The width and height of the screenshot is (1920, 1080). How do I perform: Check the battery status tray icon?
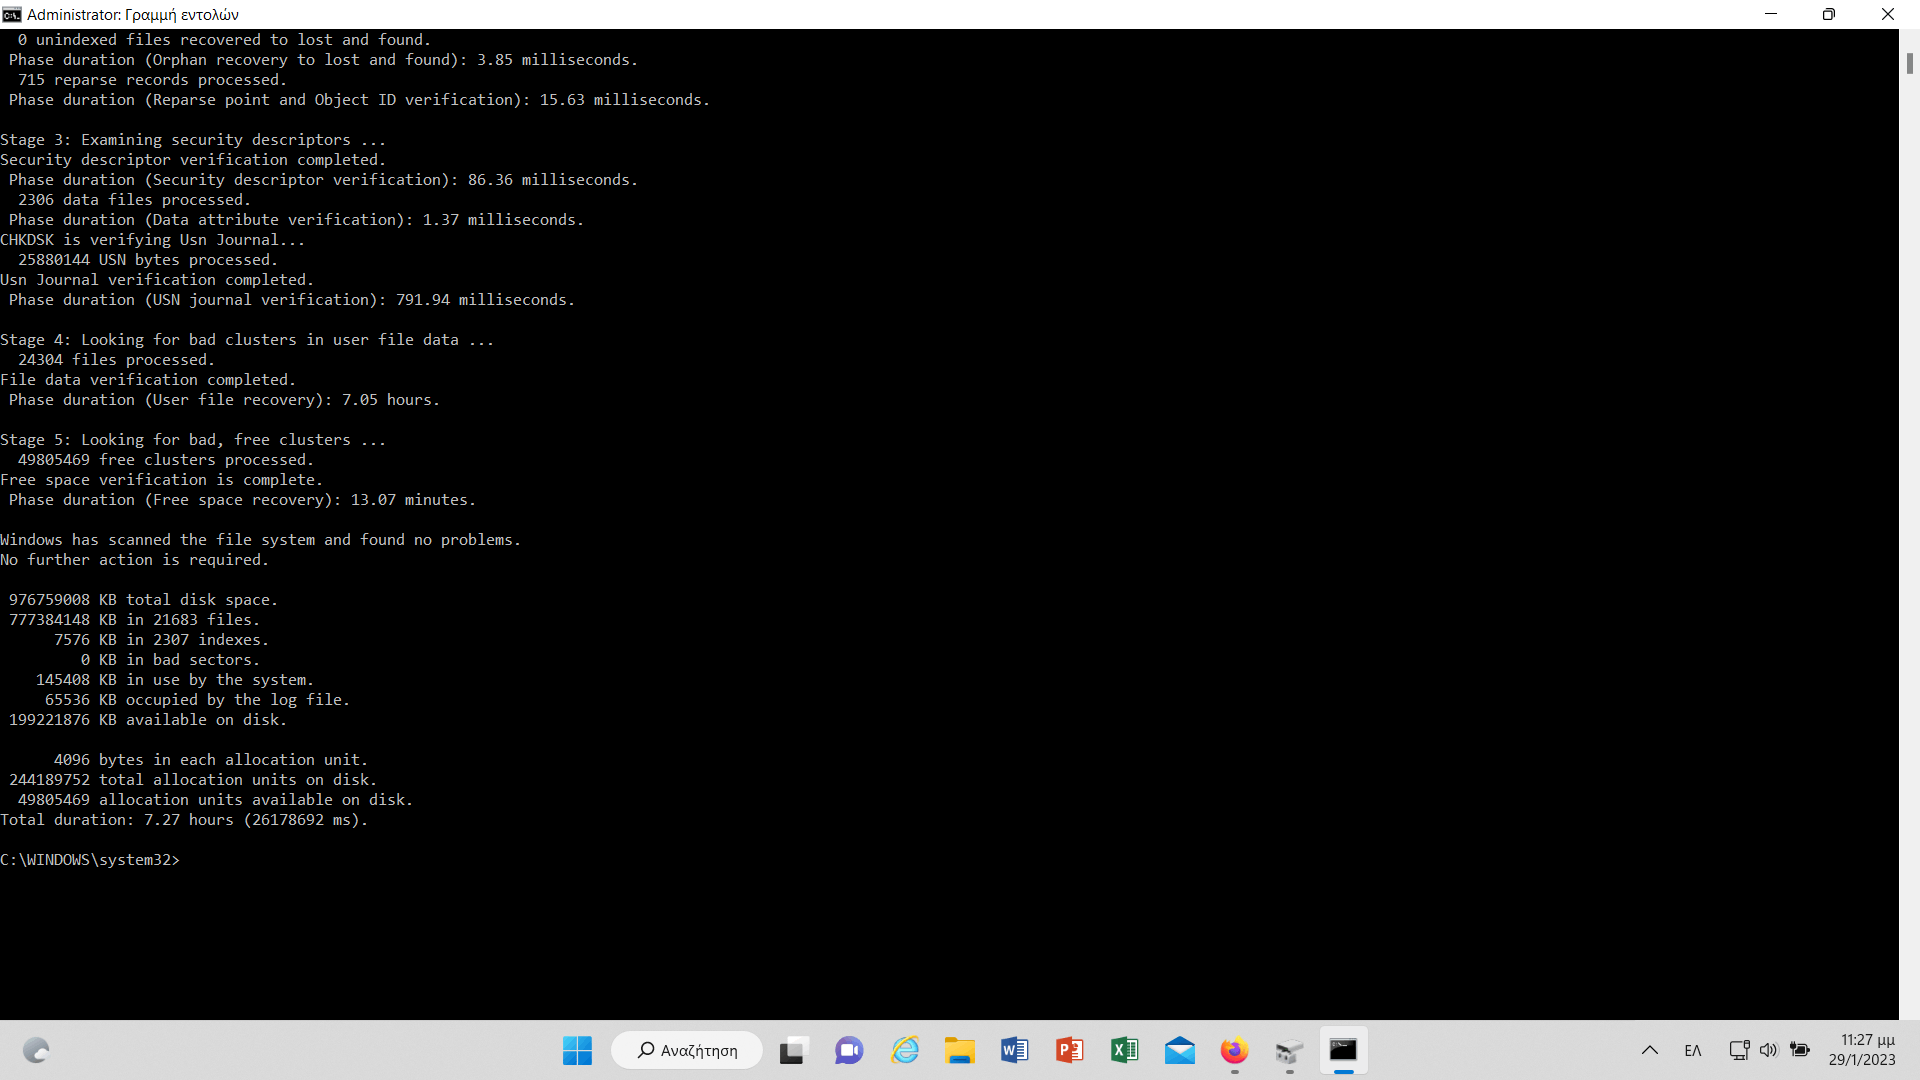tap(1800, 1050)
